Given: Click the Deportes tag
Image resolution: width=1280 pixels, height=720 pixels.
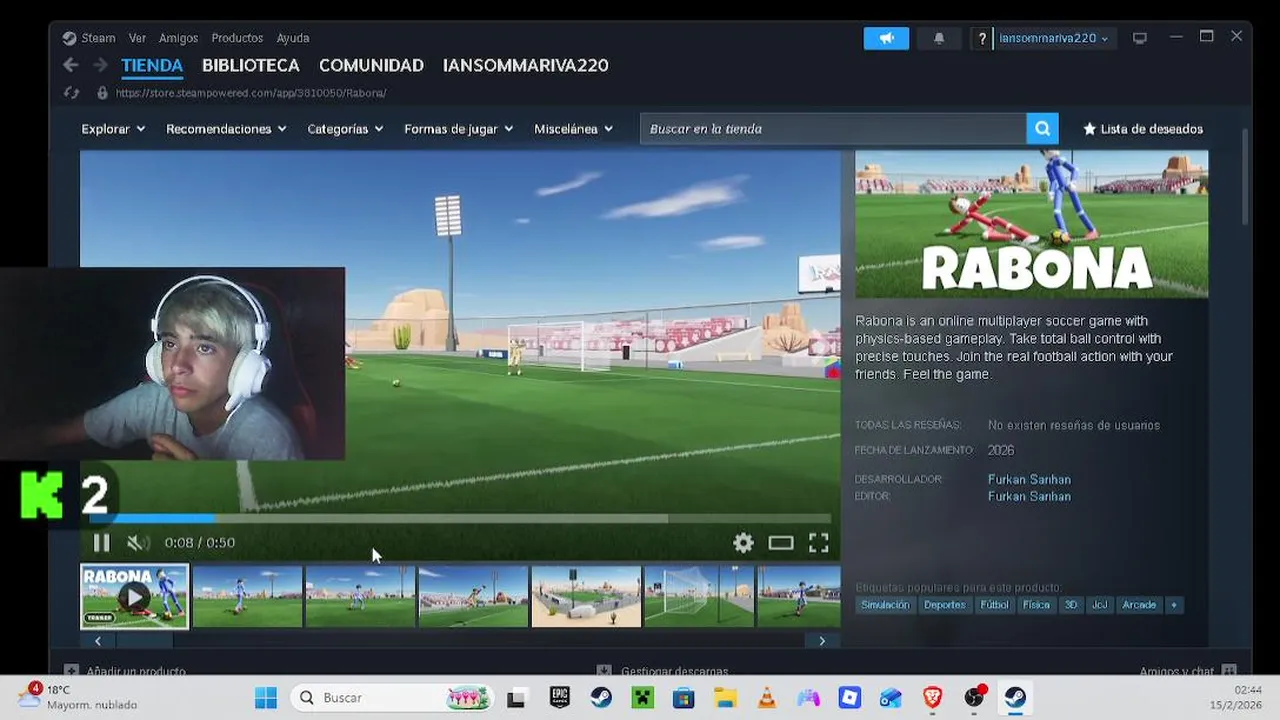Looking at the screenshot, I should [x=945, y=605].
